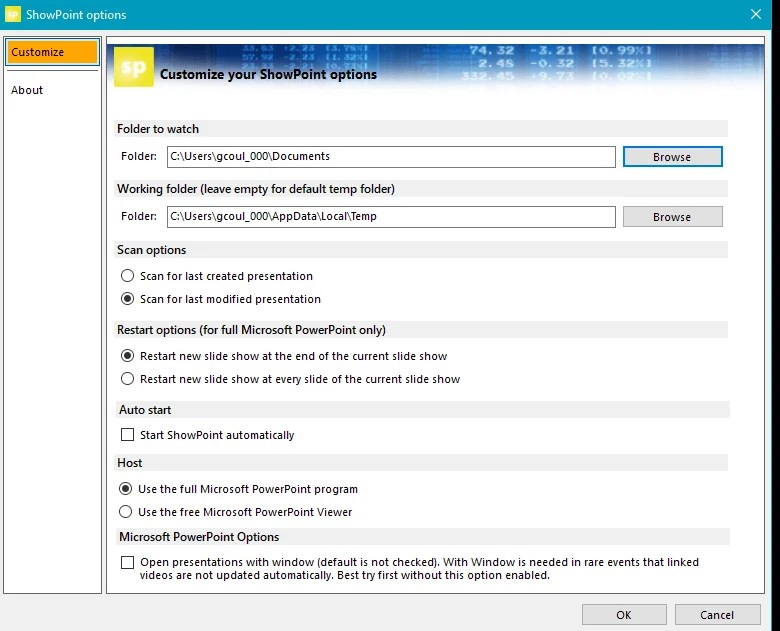The image size is (780, 631).
Task: Click the Folder to watch heading
Action: point(158,129)
